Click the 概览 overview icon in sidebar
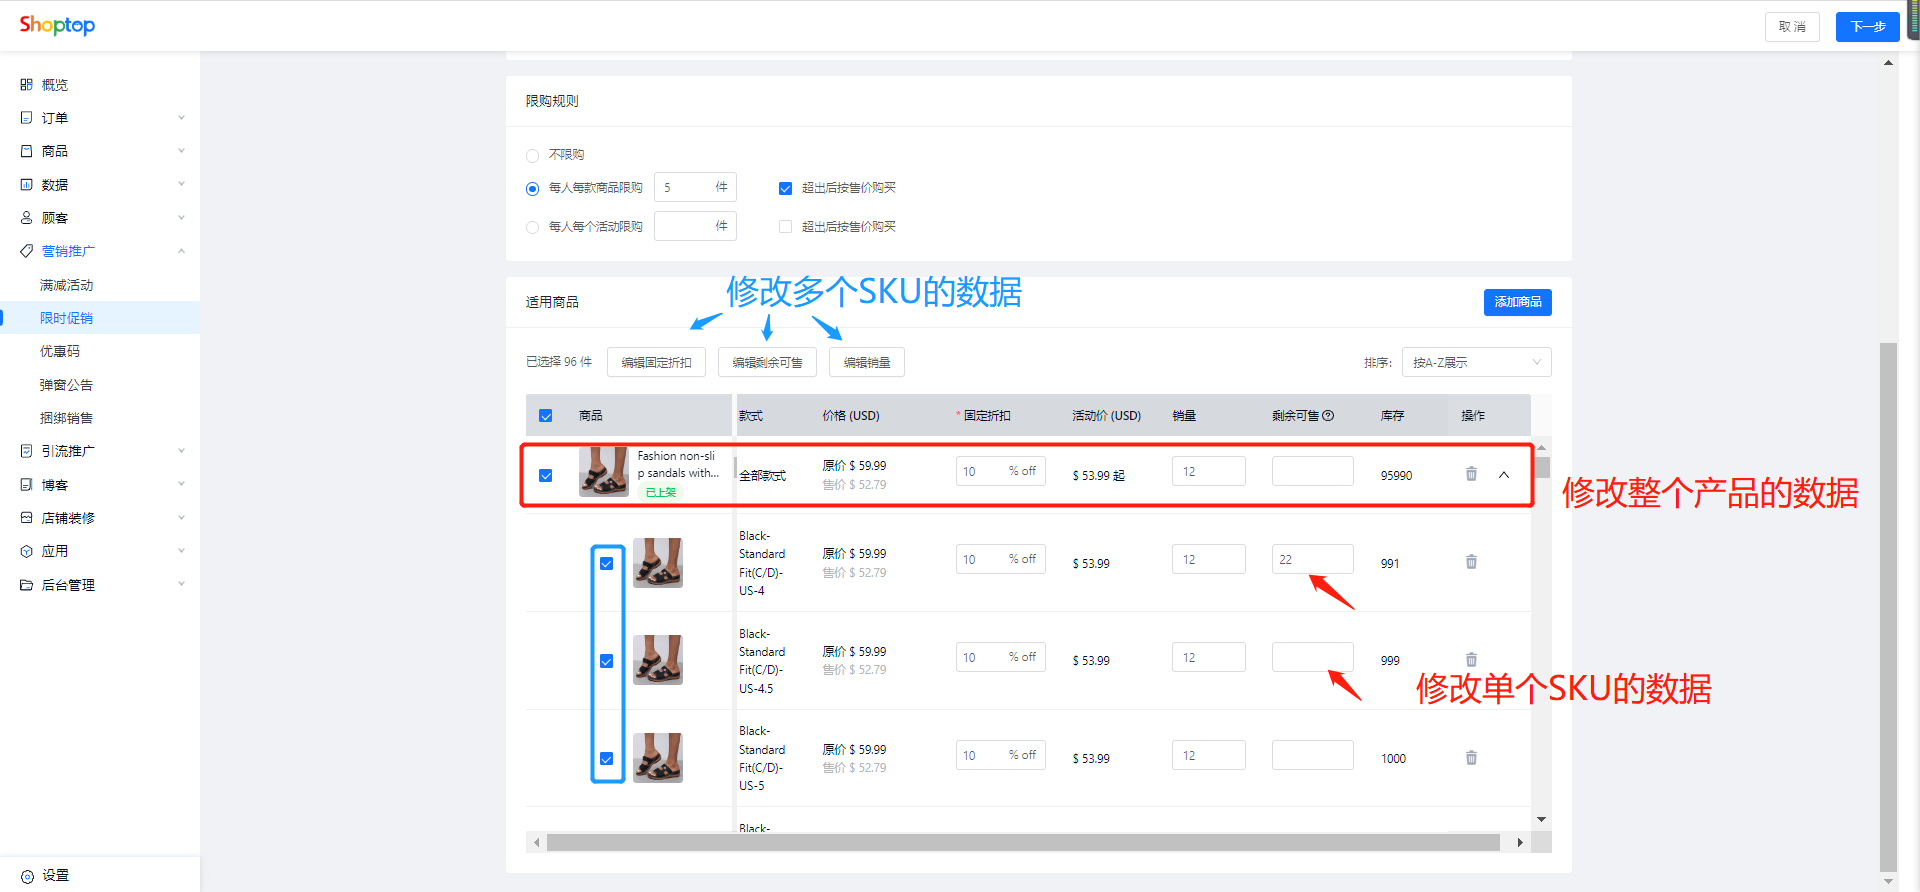Screen dimensions: 1920x892 tap(27, 85)
